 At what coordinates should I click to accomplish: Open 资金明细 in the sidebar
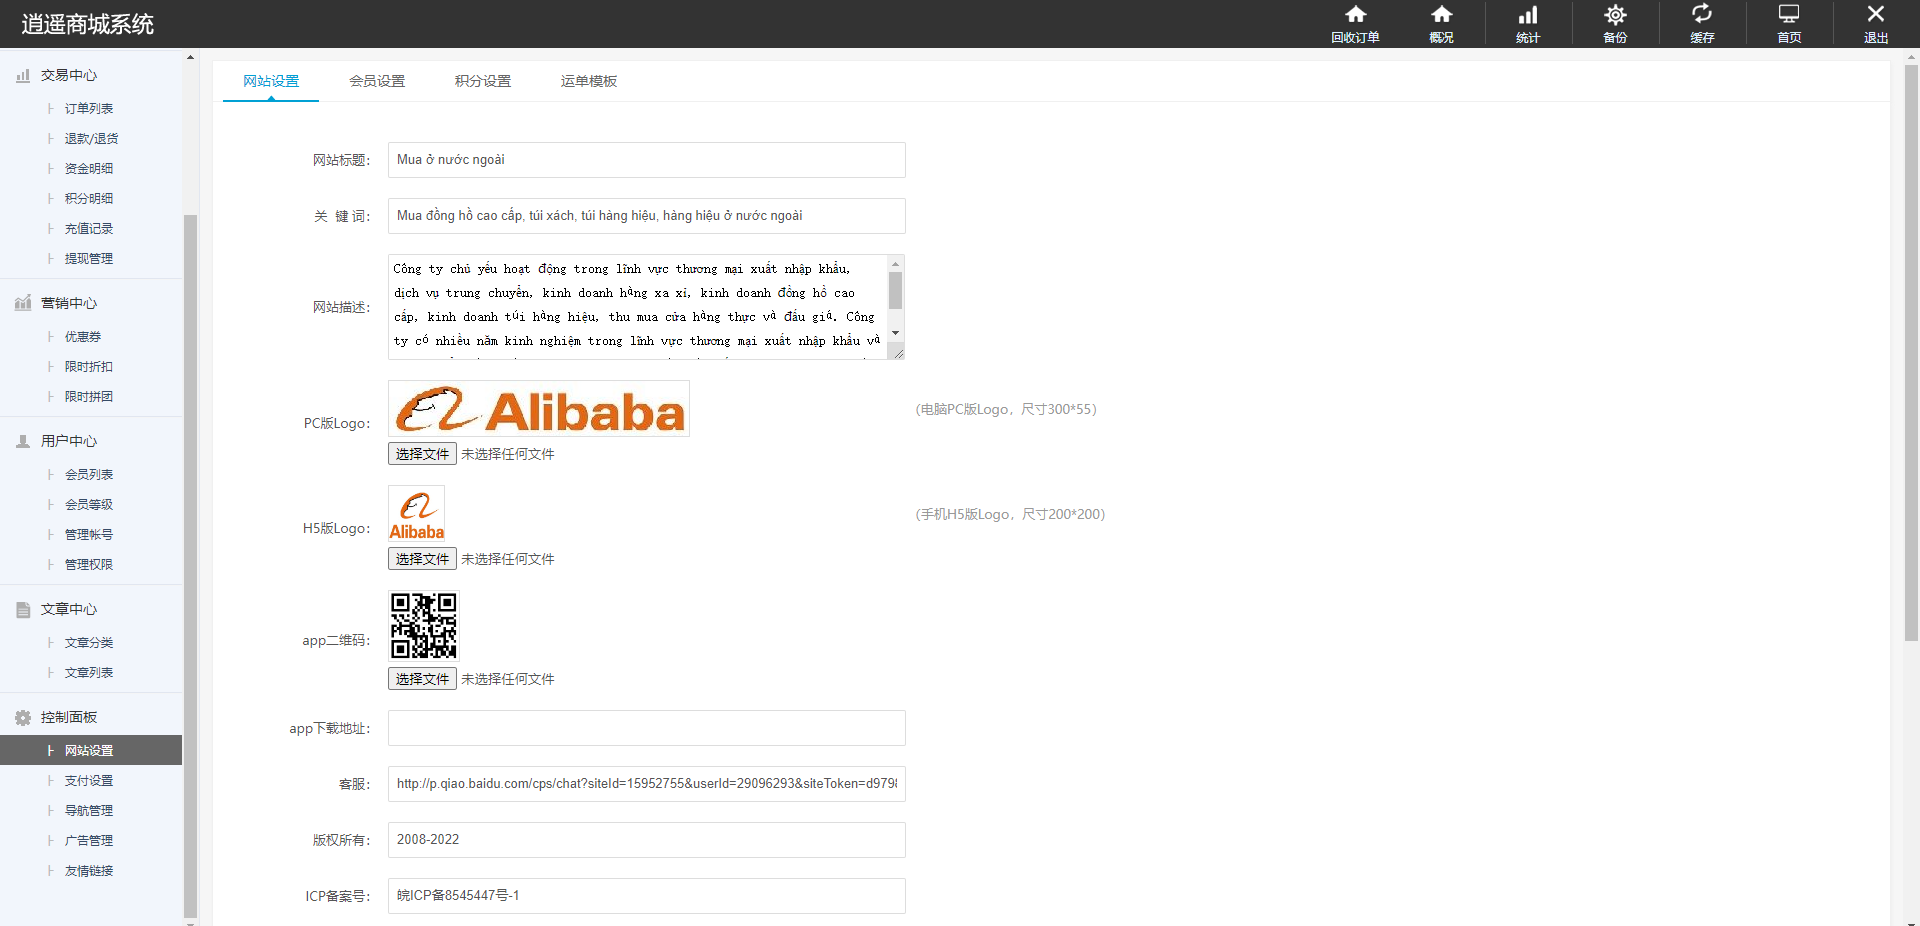pos(89,168)
